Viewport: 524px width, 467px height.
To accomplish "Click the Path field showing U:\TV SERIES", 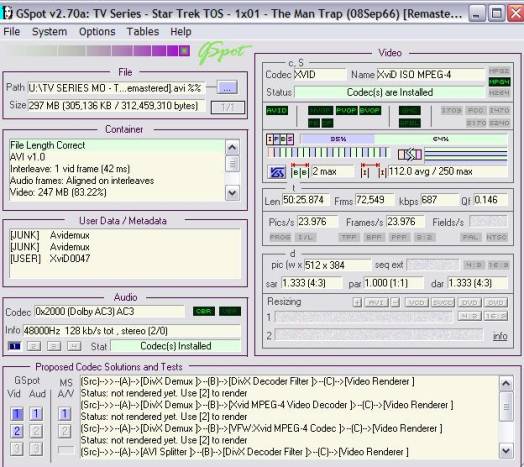I will [x=116, y=88].
